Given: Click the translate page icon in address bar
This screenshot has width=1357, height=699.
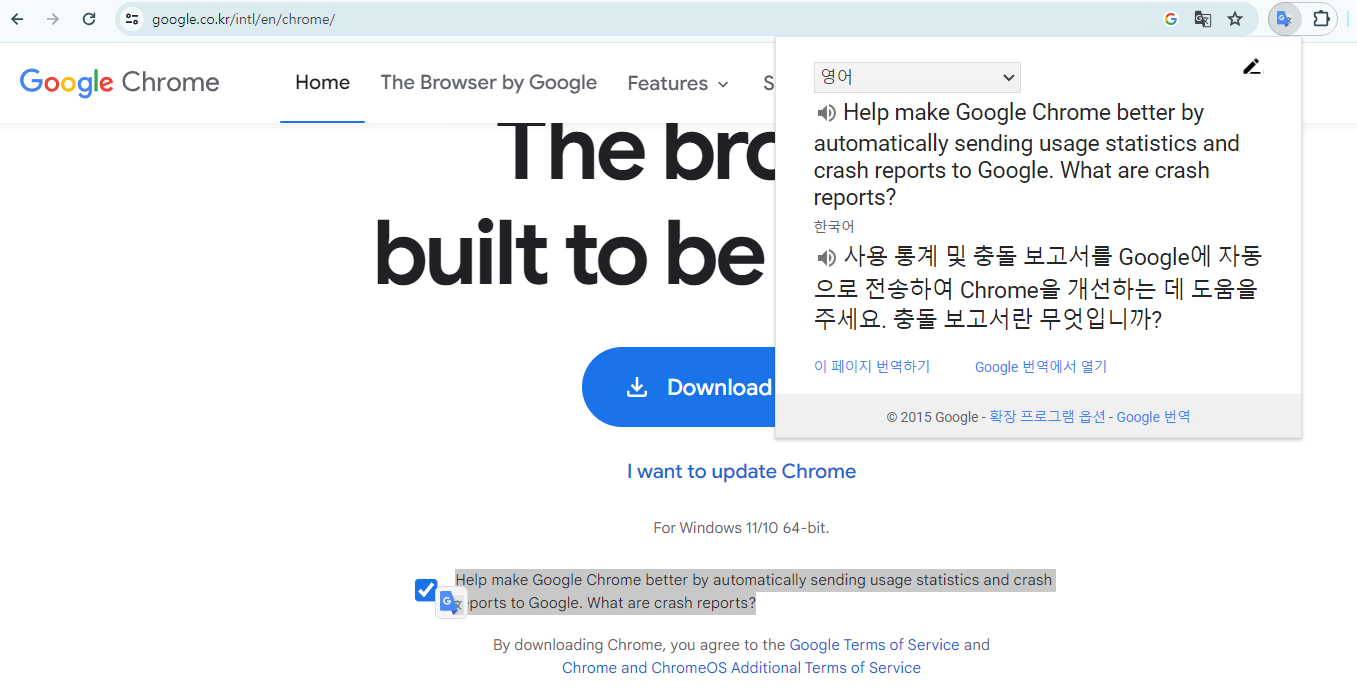Looking at the screenshot, I should point(1203,19).
